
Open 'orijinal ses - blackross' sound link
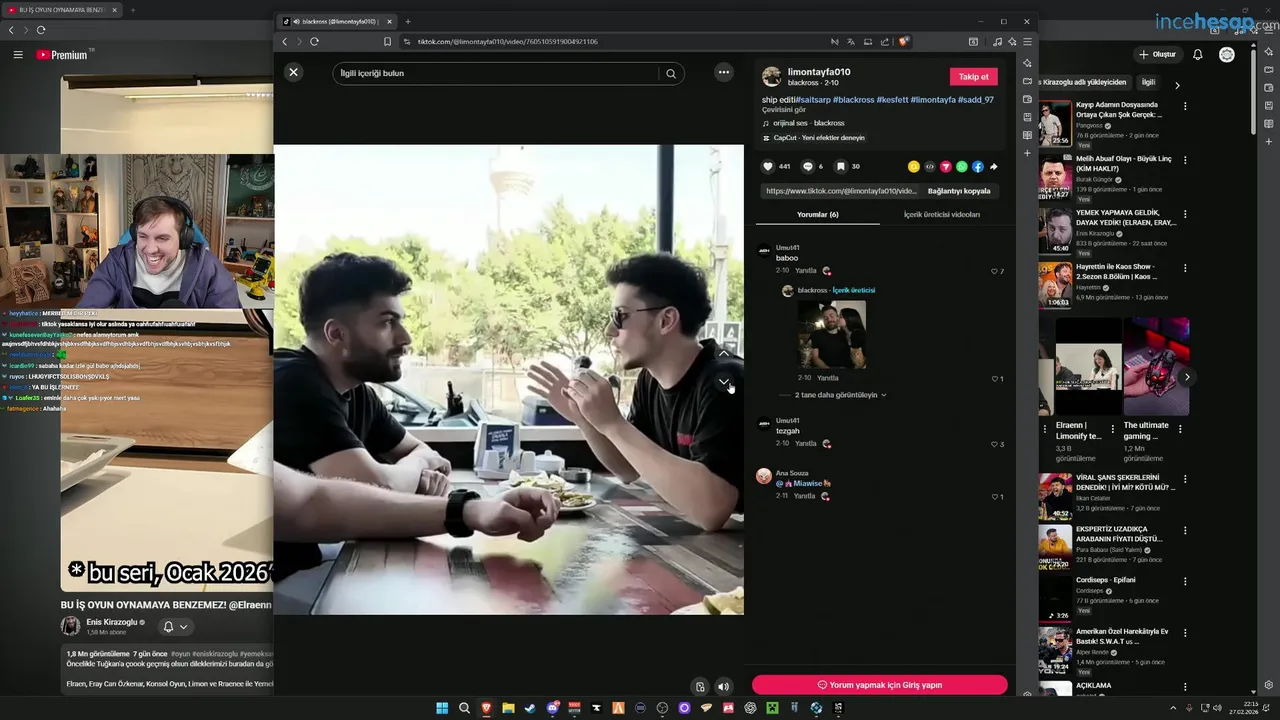[x=808, y=123]
